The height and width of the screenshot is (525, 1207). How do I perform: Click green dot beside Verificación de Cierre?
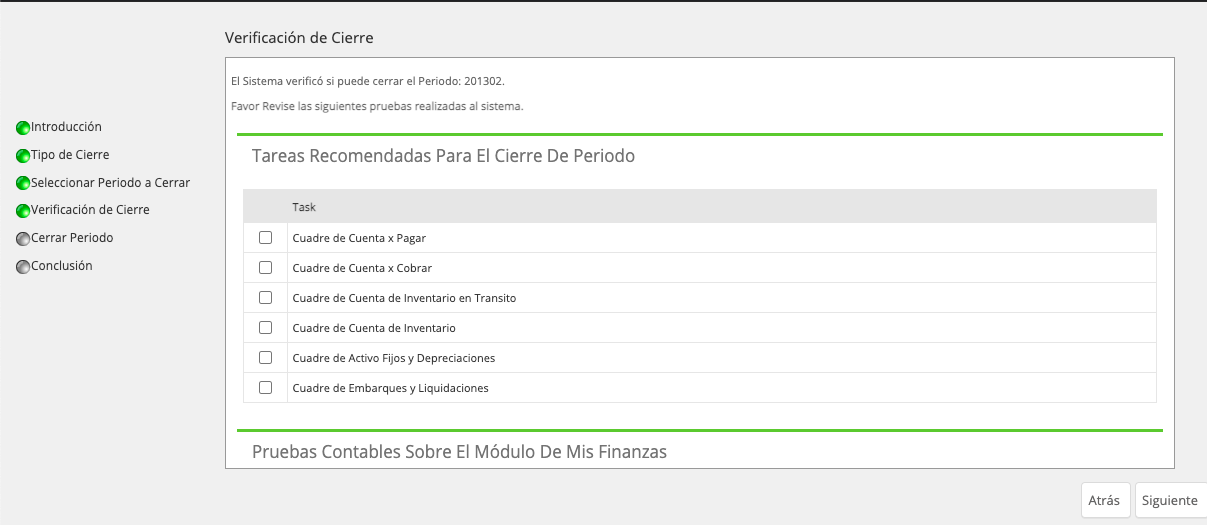click(x=23, y=211)
